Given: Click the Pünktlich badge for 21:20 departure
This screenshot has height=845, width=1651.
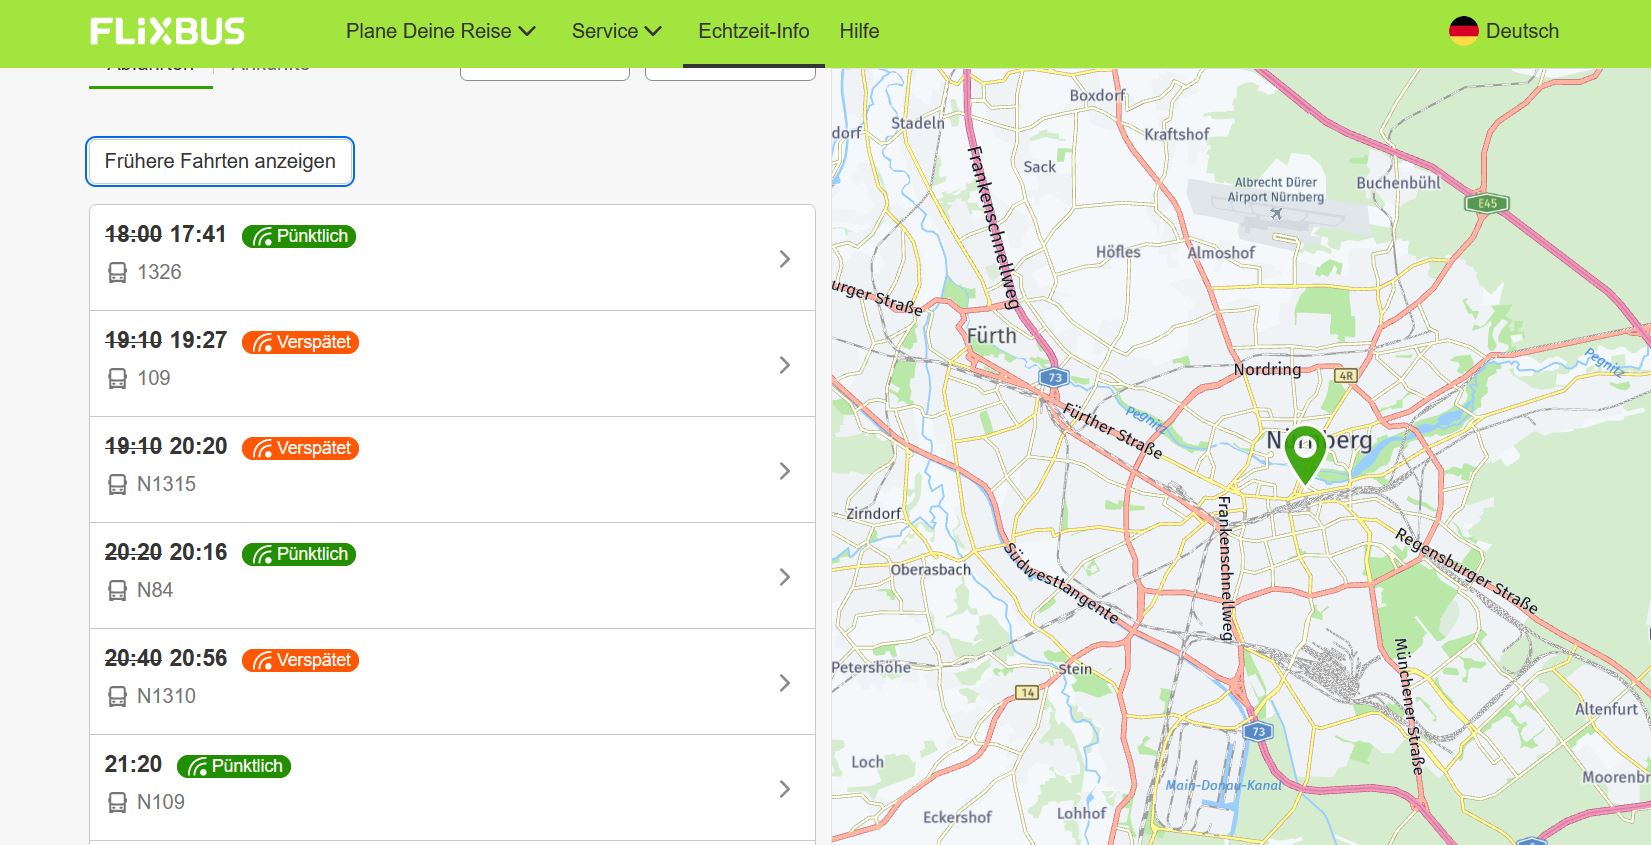Looking at the screenshot, I should point(234,766).
